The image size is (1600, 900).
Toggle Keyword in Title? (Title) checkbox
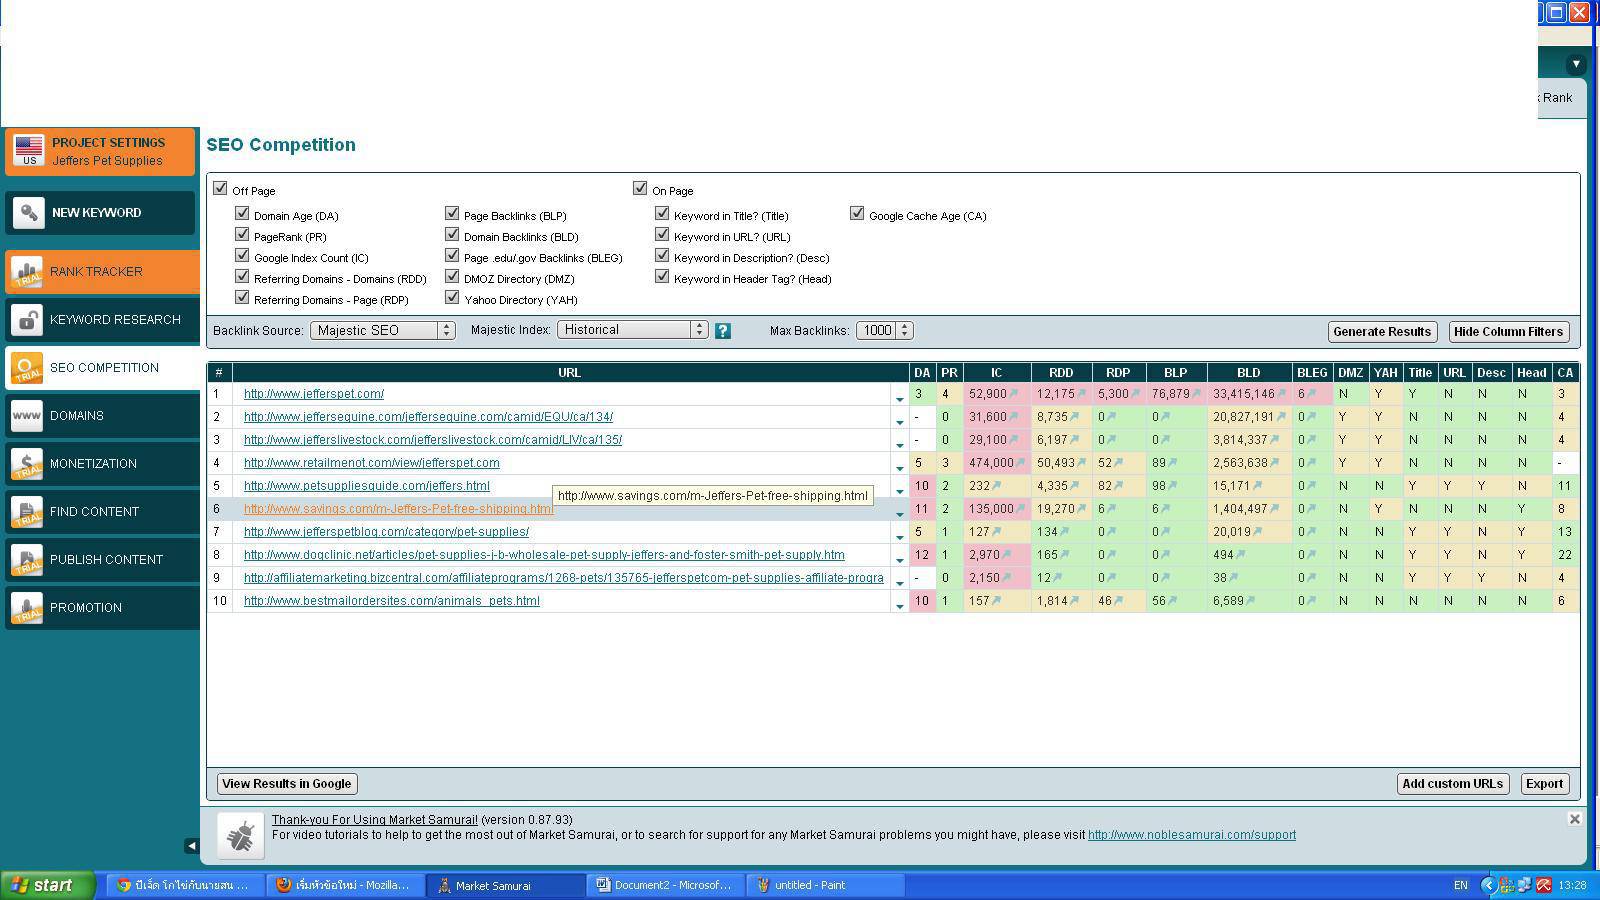tap(662, 213)
